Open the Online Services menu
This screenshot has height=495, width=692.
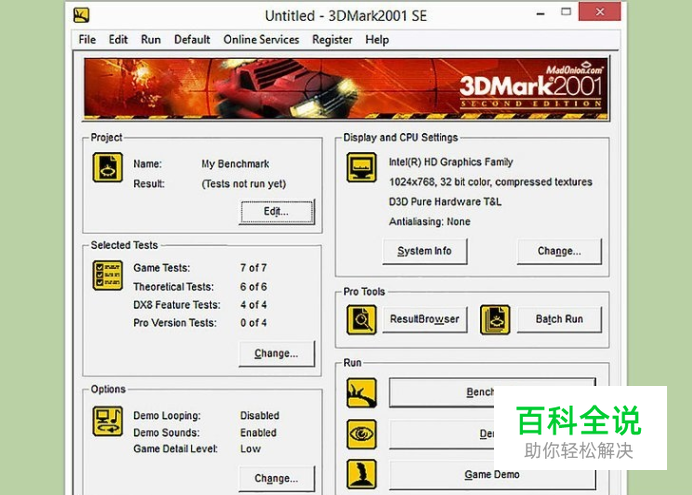click(261, 40)
